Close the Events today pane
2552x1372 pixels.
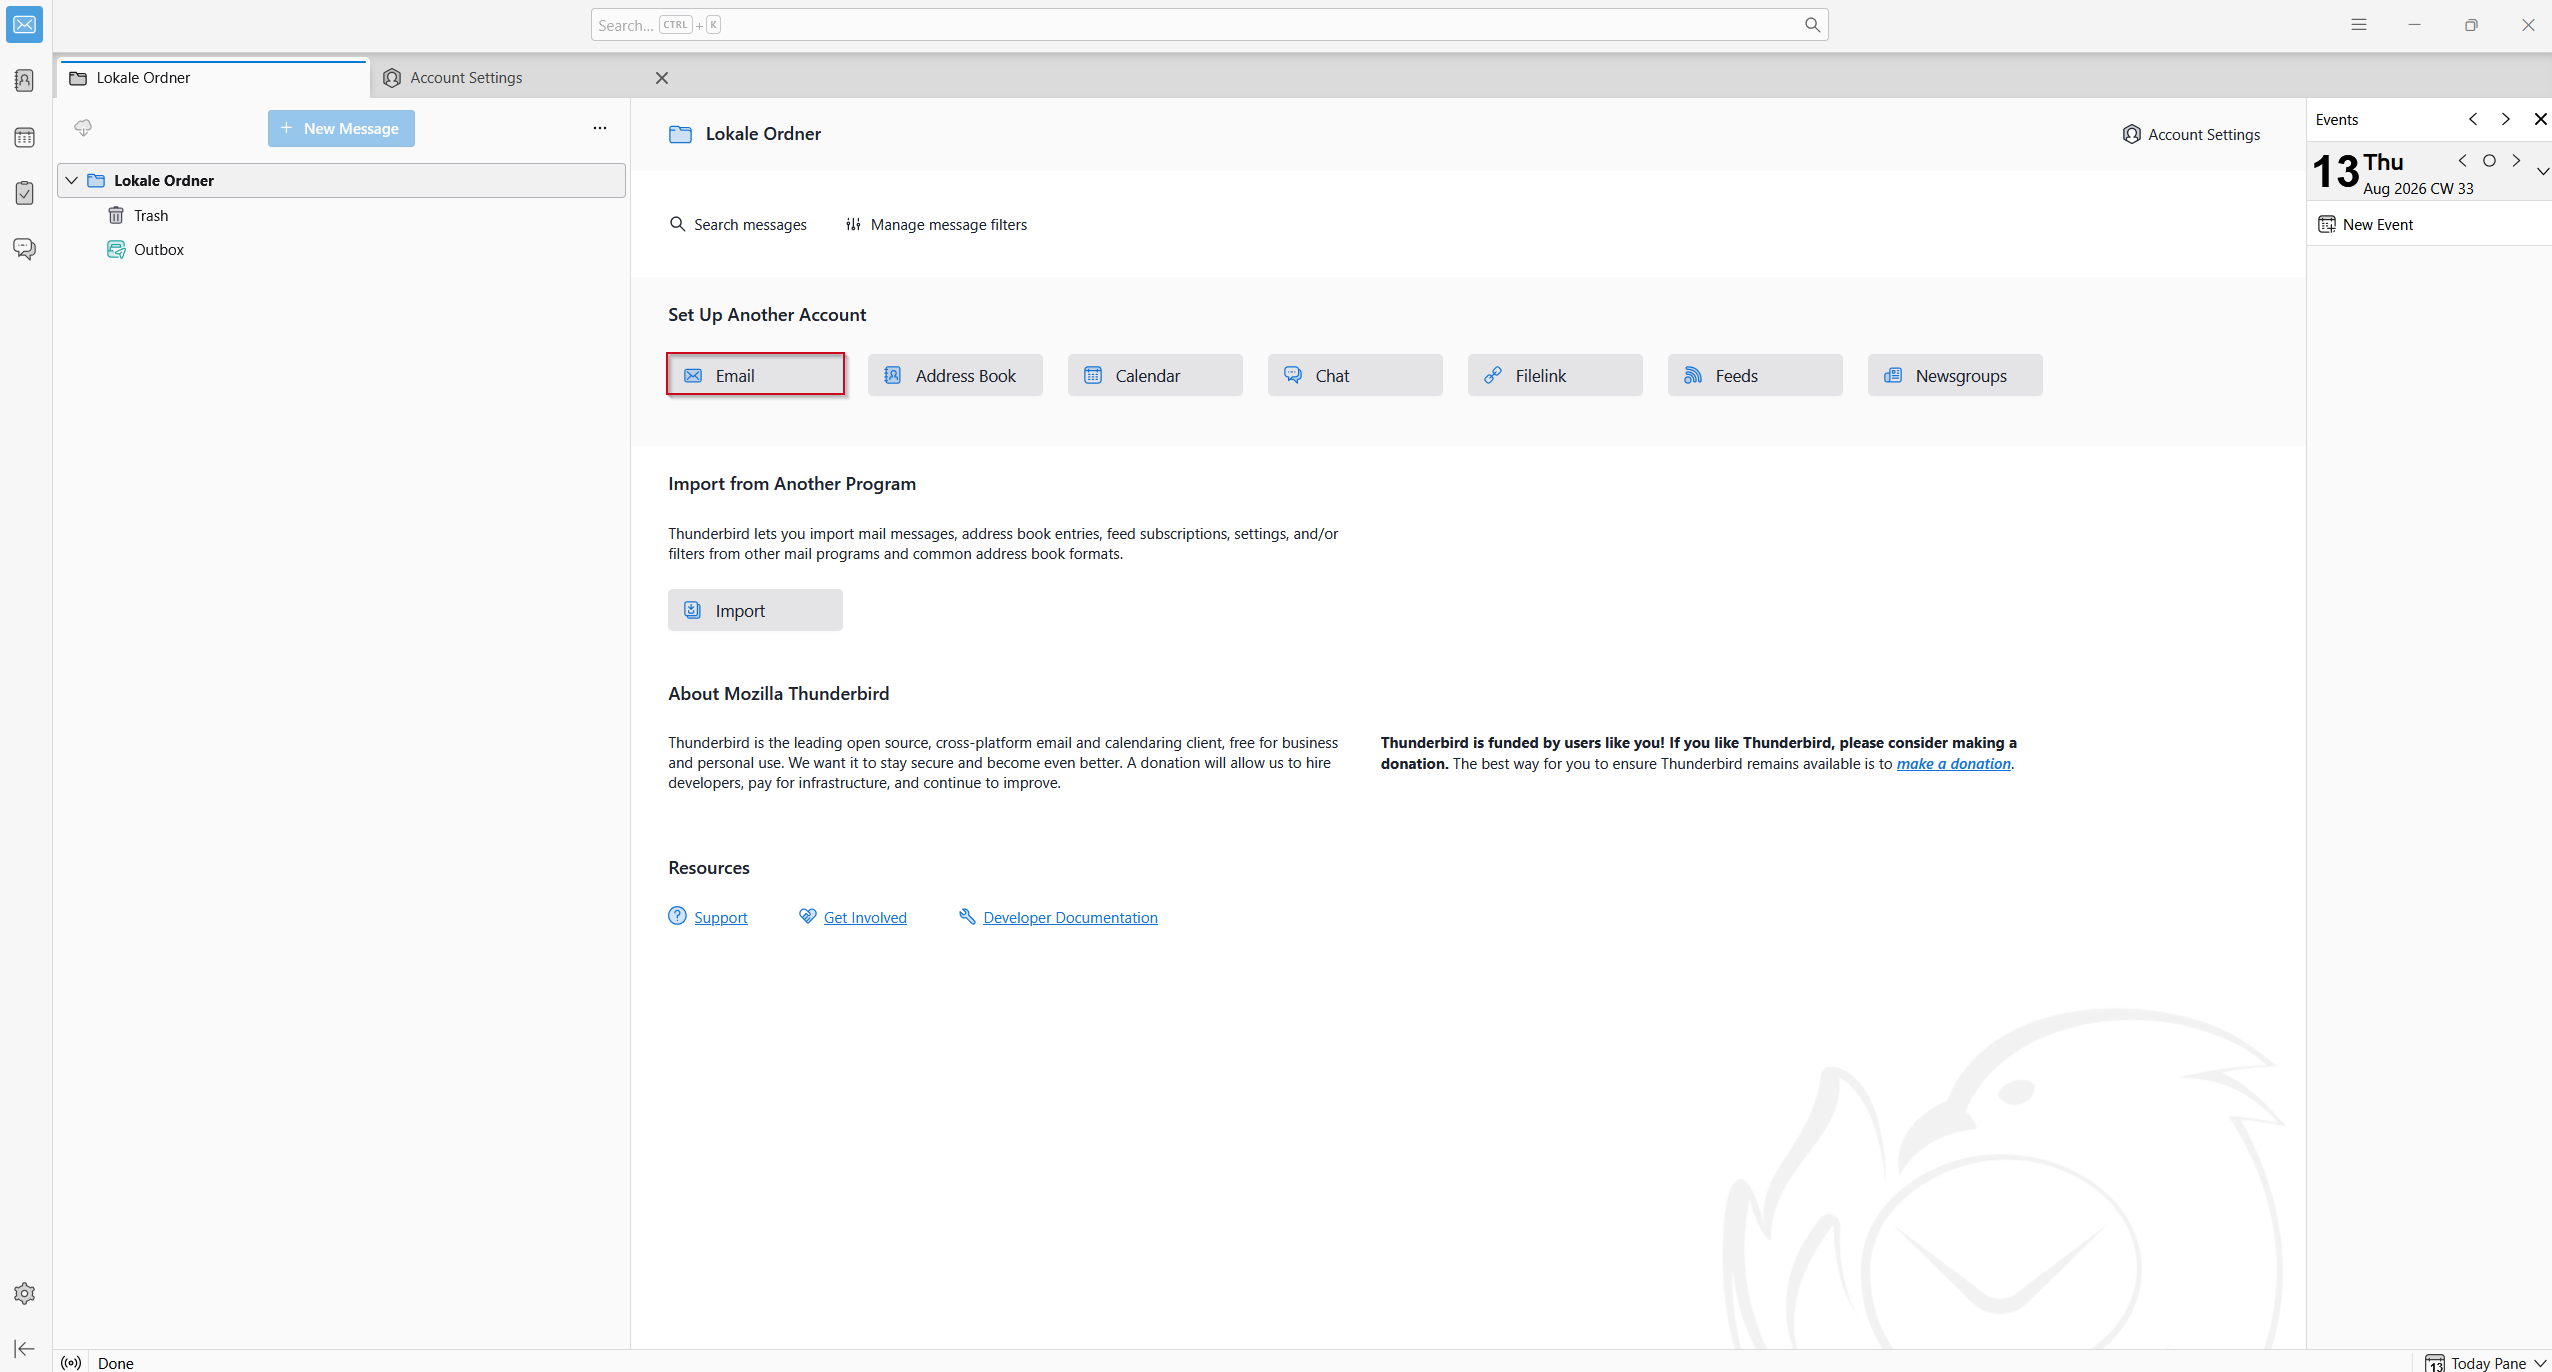click(x=2540, y=119)
